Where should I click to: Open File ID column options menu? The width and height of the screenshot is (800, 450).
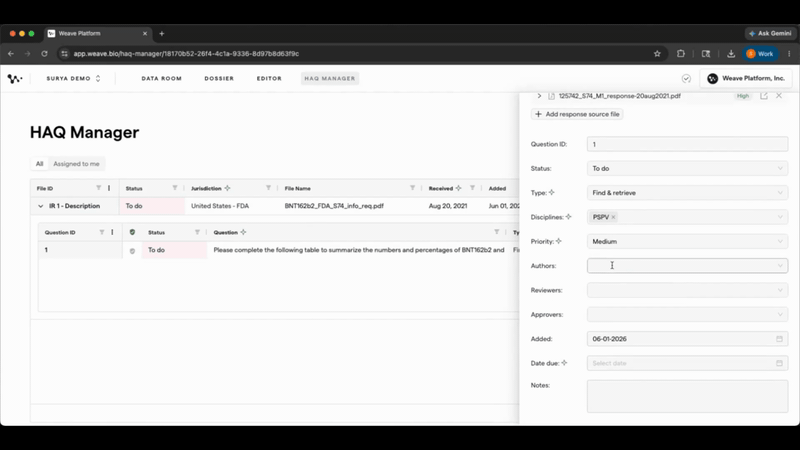109,188
